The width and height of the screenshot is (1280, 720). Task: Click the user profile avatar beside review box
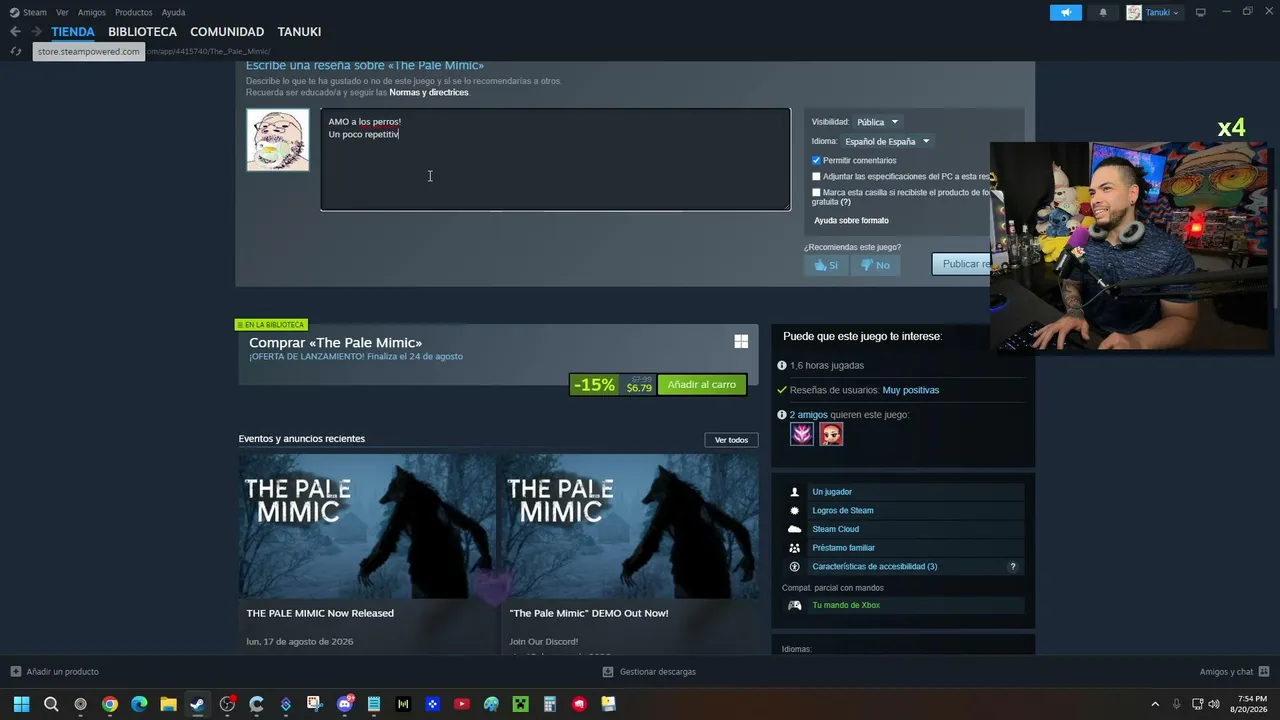point(278,140)
